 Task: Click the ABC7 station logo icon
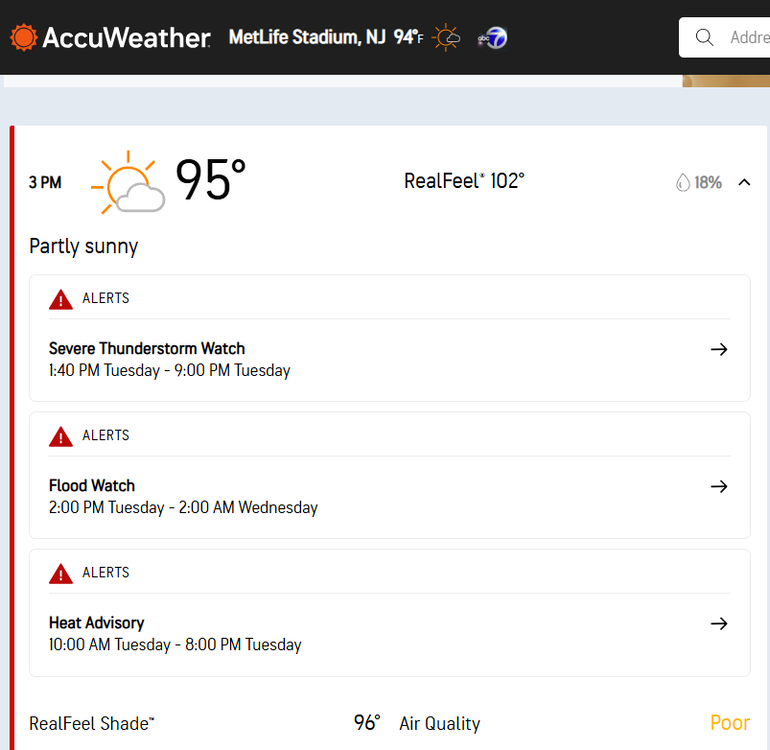tap(493, 38)
